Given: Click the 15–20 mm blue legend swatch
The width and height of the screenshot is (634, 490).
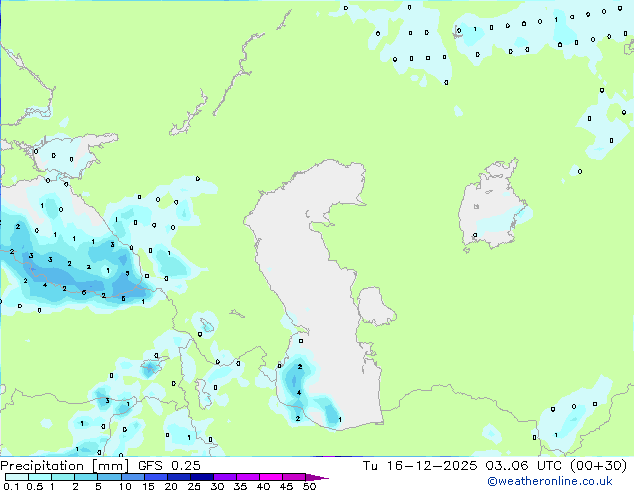Looking at the screenshot, I should pos(155,477).
